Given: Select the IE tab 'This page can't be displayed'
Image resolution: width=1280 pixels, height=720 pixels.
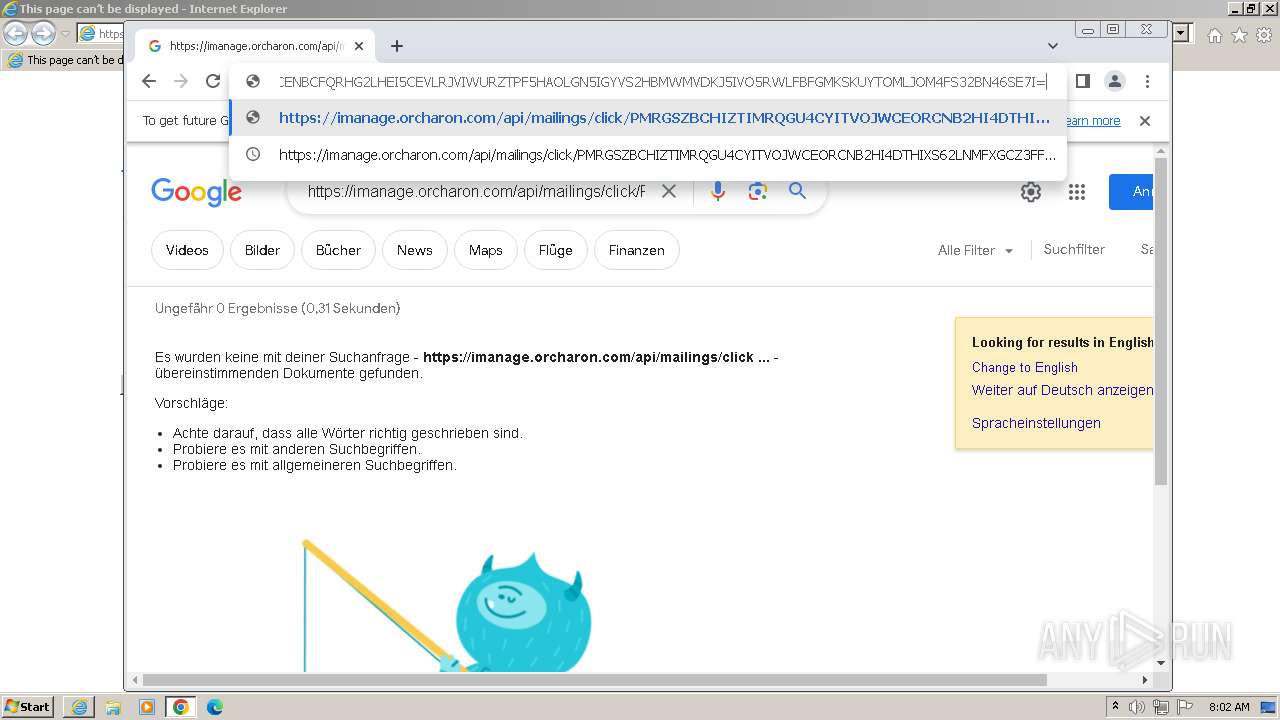Looking at the screenshot, I should pyautogui.click(x=65, y=60).
